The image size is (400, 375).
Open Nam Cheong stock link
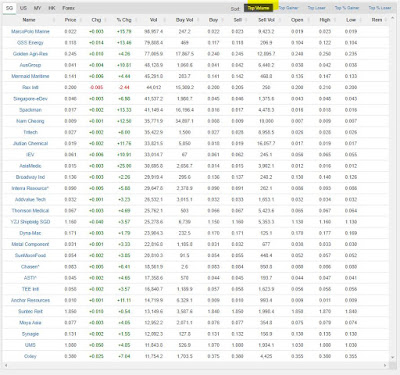[x=30, y=121]
